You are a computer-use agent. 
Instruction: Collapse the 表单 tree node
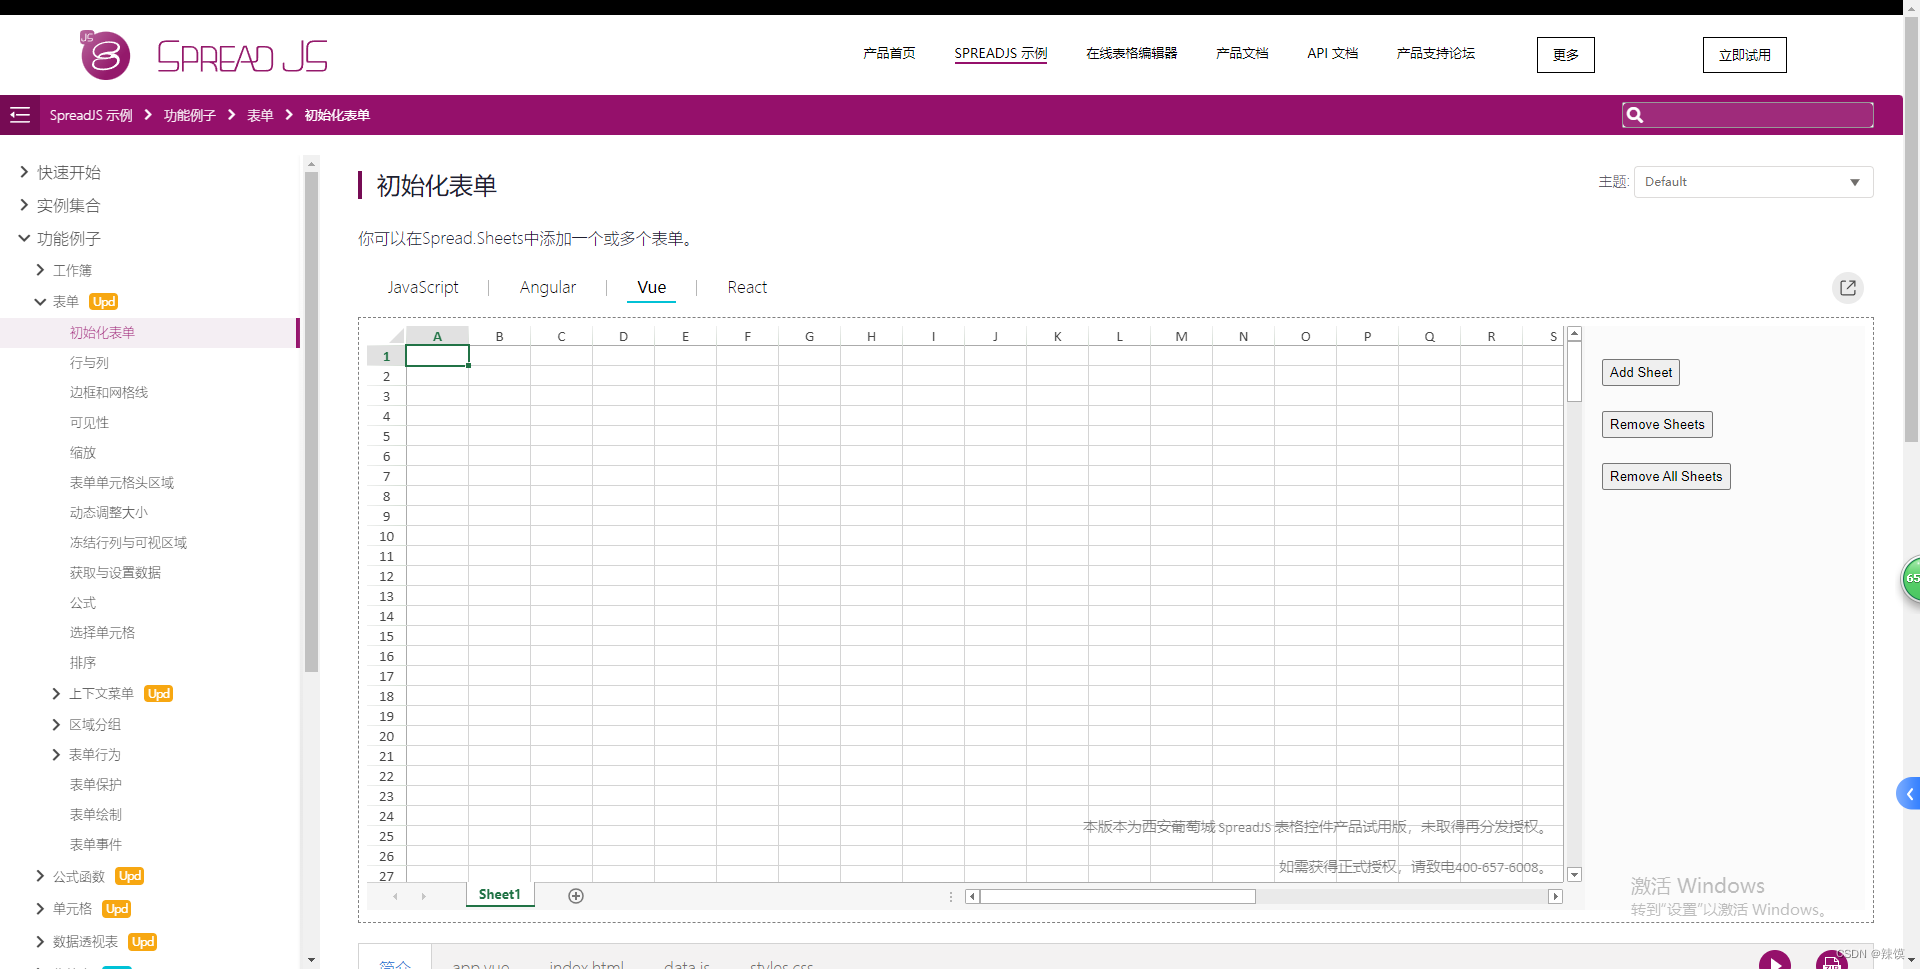[x=40, y=301]
